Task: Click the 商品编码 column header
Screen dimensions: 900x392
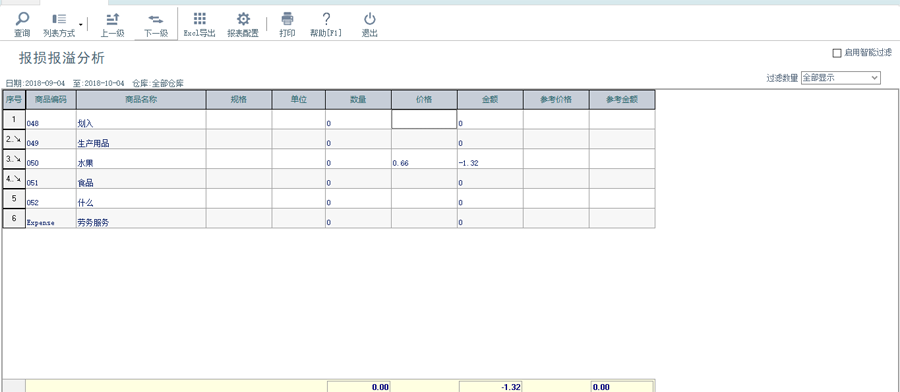Action: pyautogui.click(x=51, y=99)
